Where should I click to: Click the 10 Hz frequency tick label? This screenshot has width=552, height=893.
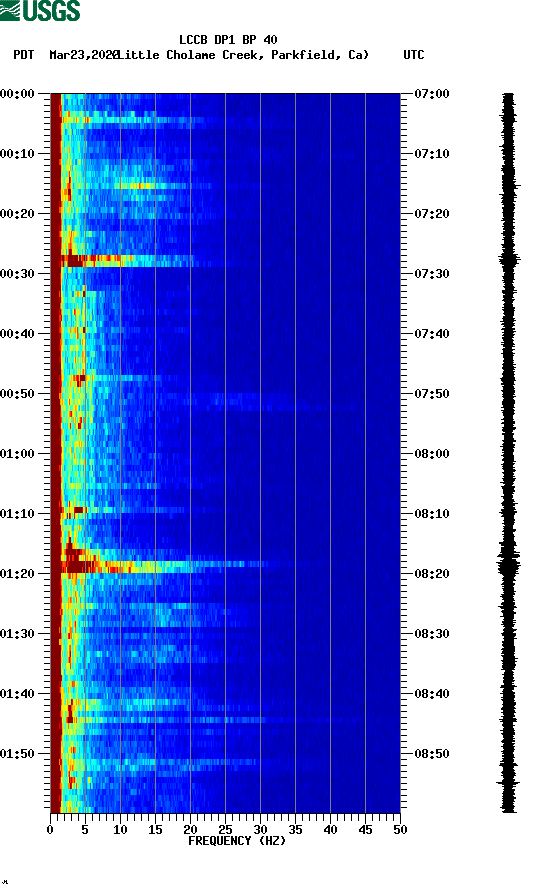tap(120, 830)
